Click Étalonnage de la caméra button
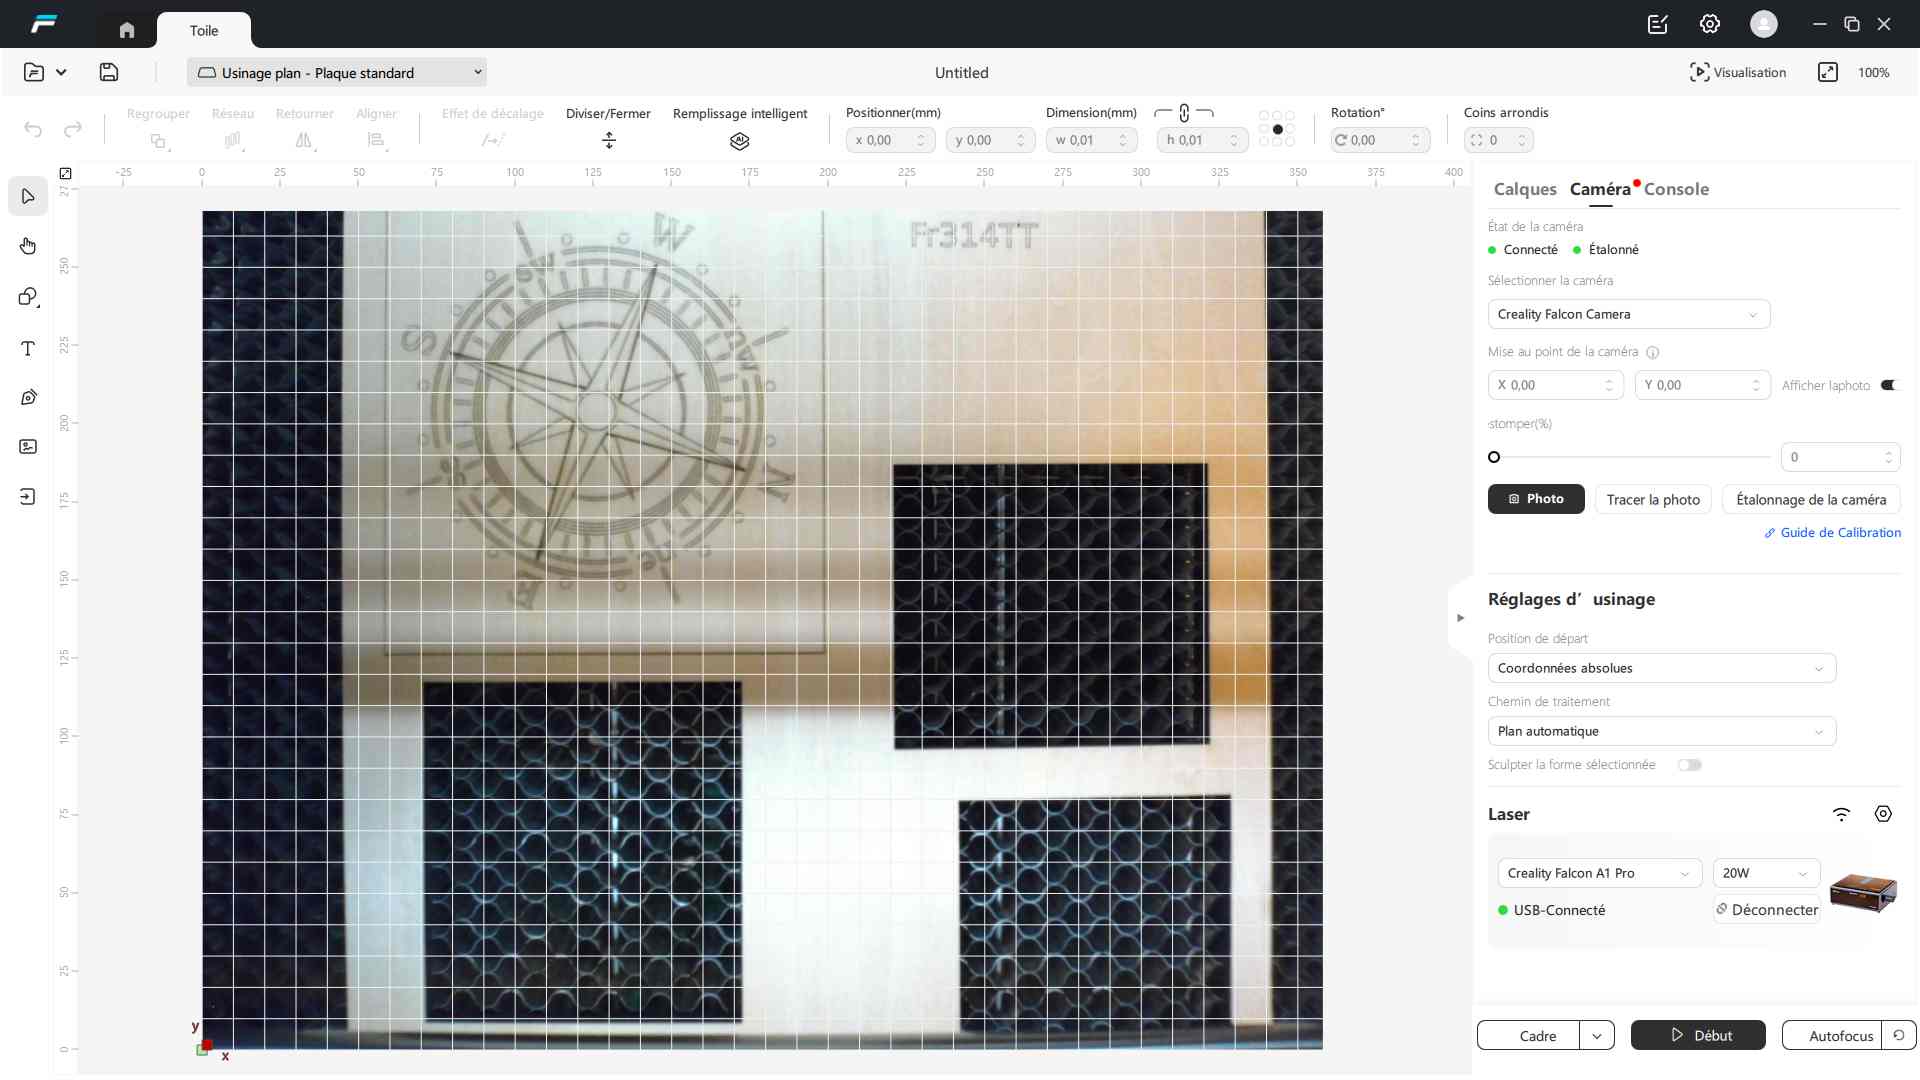This screenshot has height=1080, width=1920. click(x=1811, y=499)
